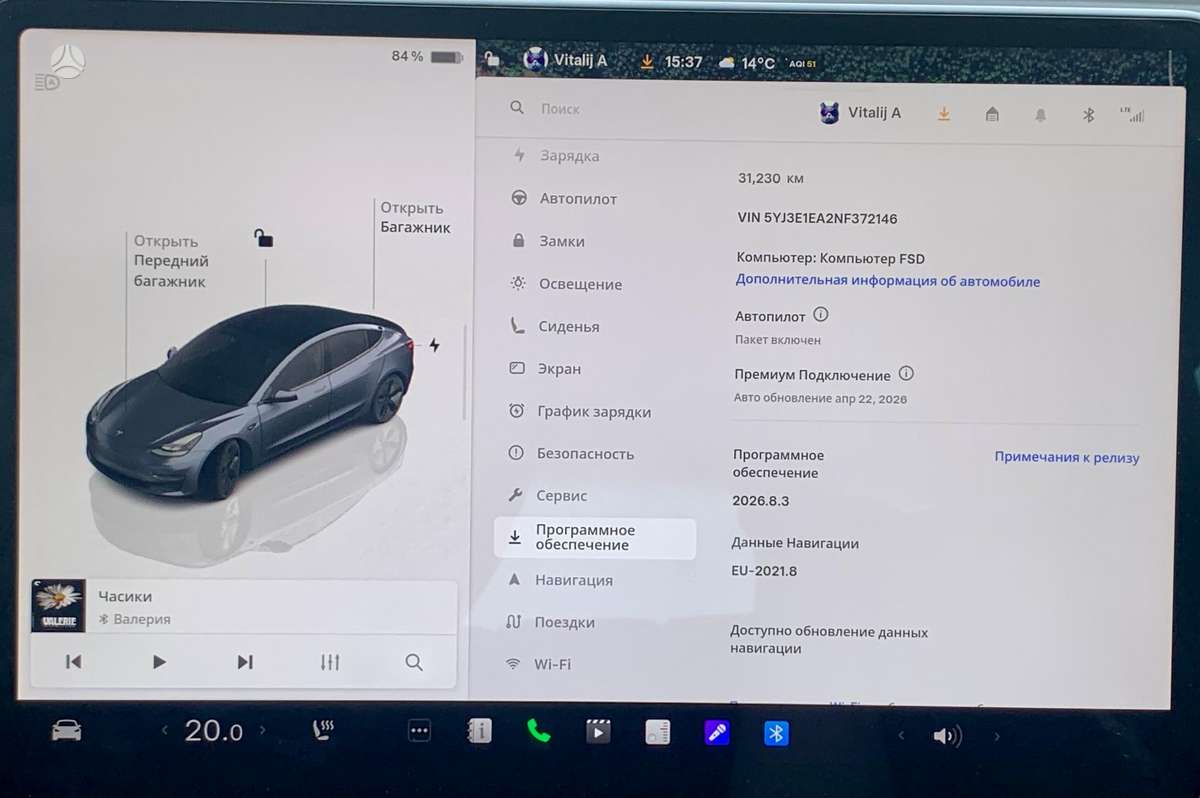
Task: Turn on seat heater icon
Action: pos(322,732)
